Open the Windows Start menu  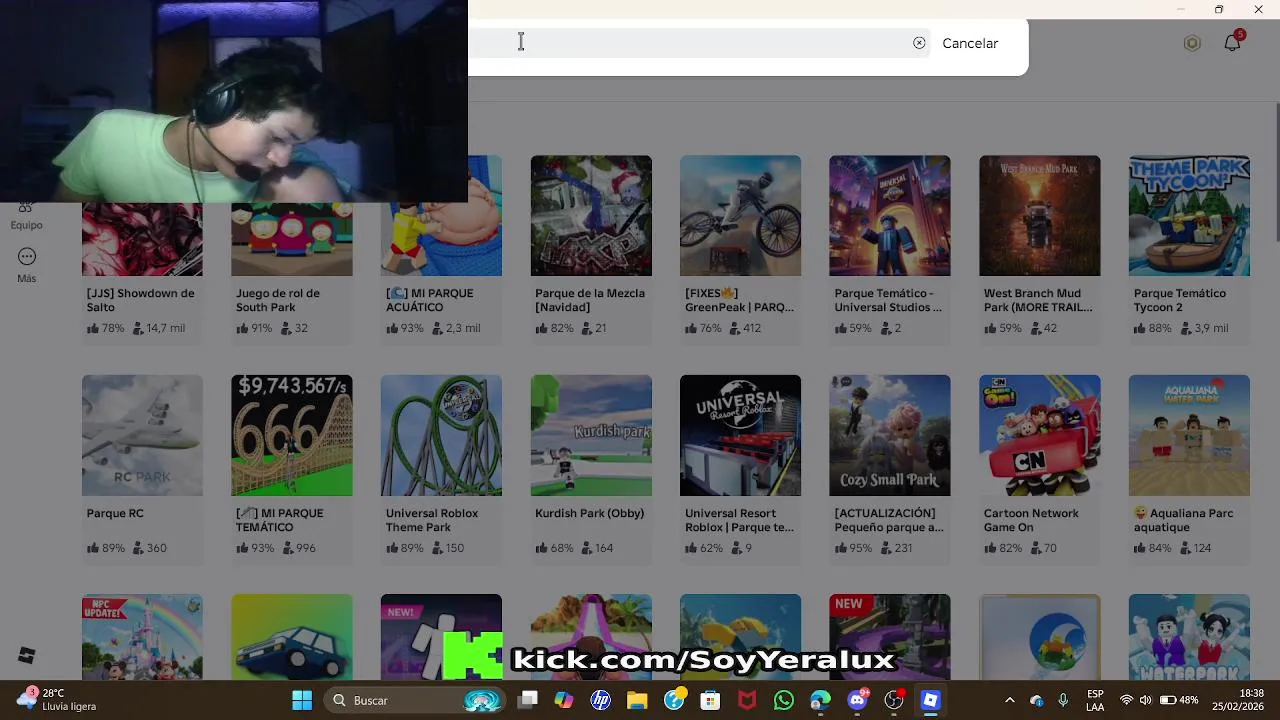302,700
